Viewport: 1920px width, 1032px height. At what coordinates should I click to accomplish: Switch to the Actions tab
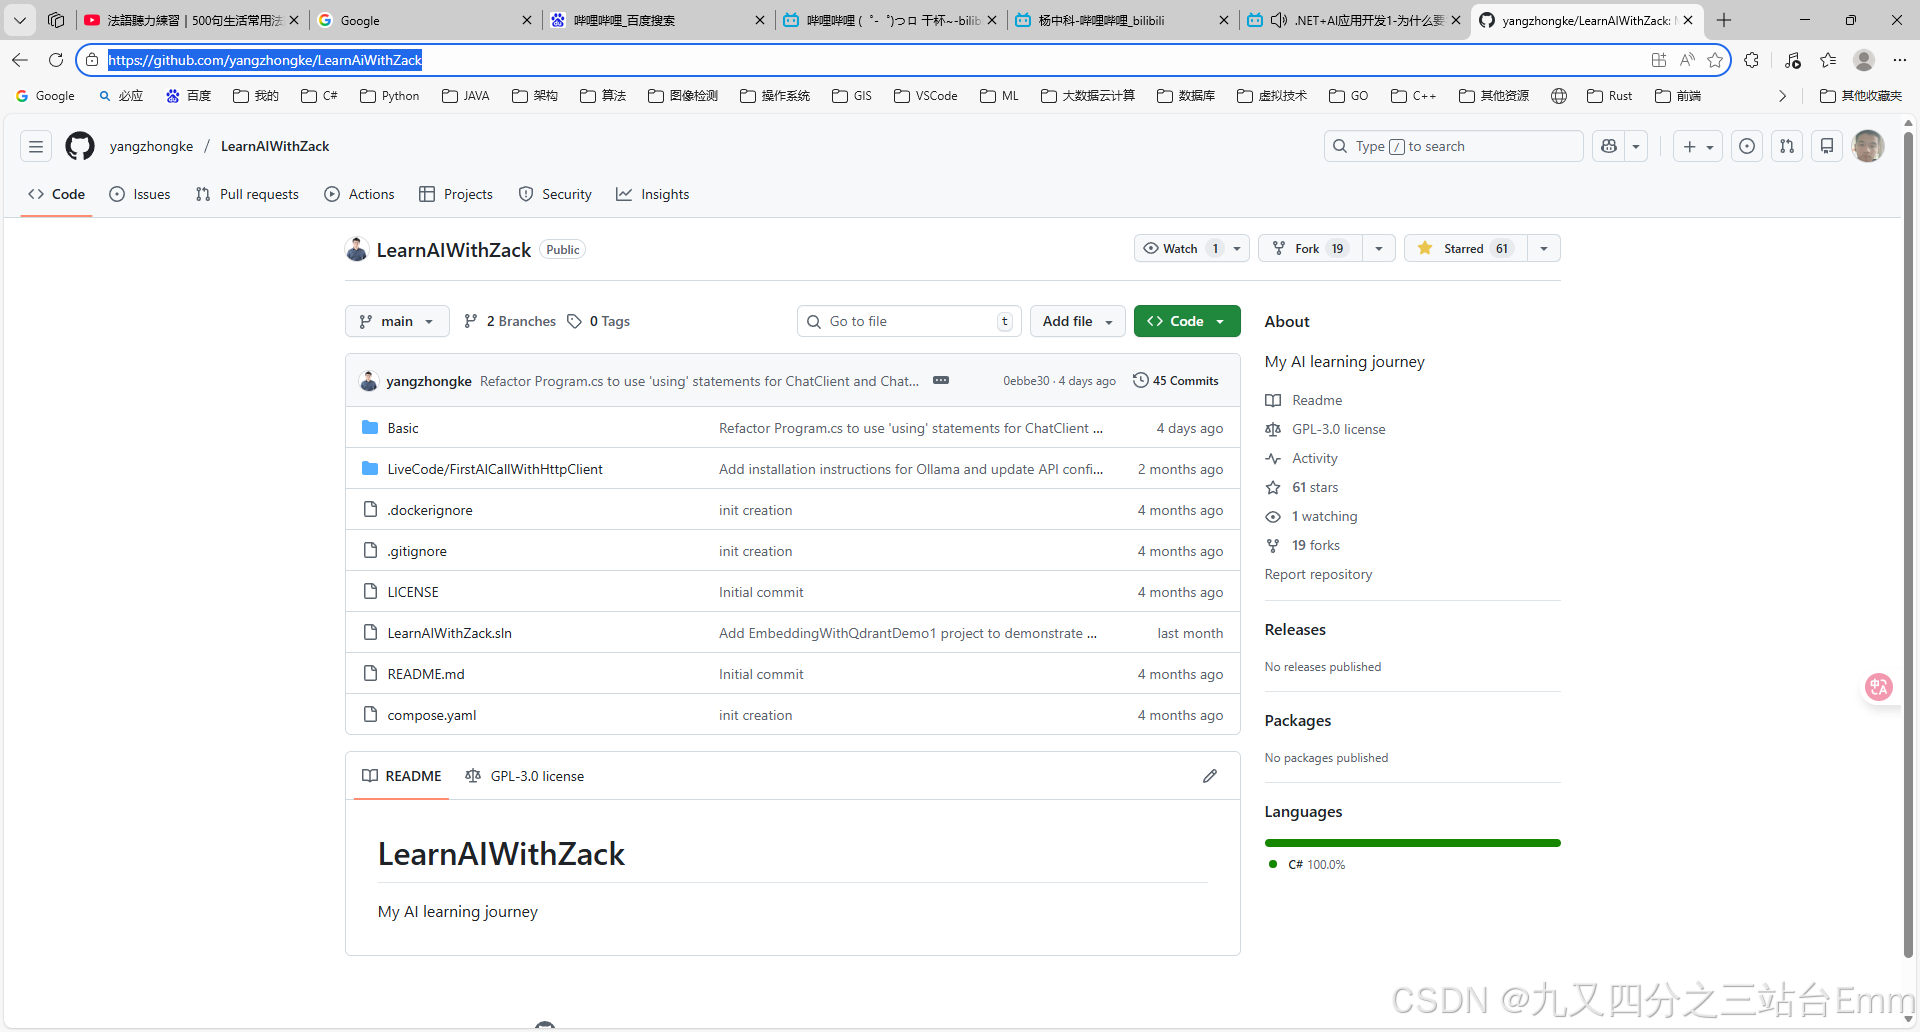point(359,194)
